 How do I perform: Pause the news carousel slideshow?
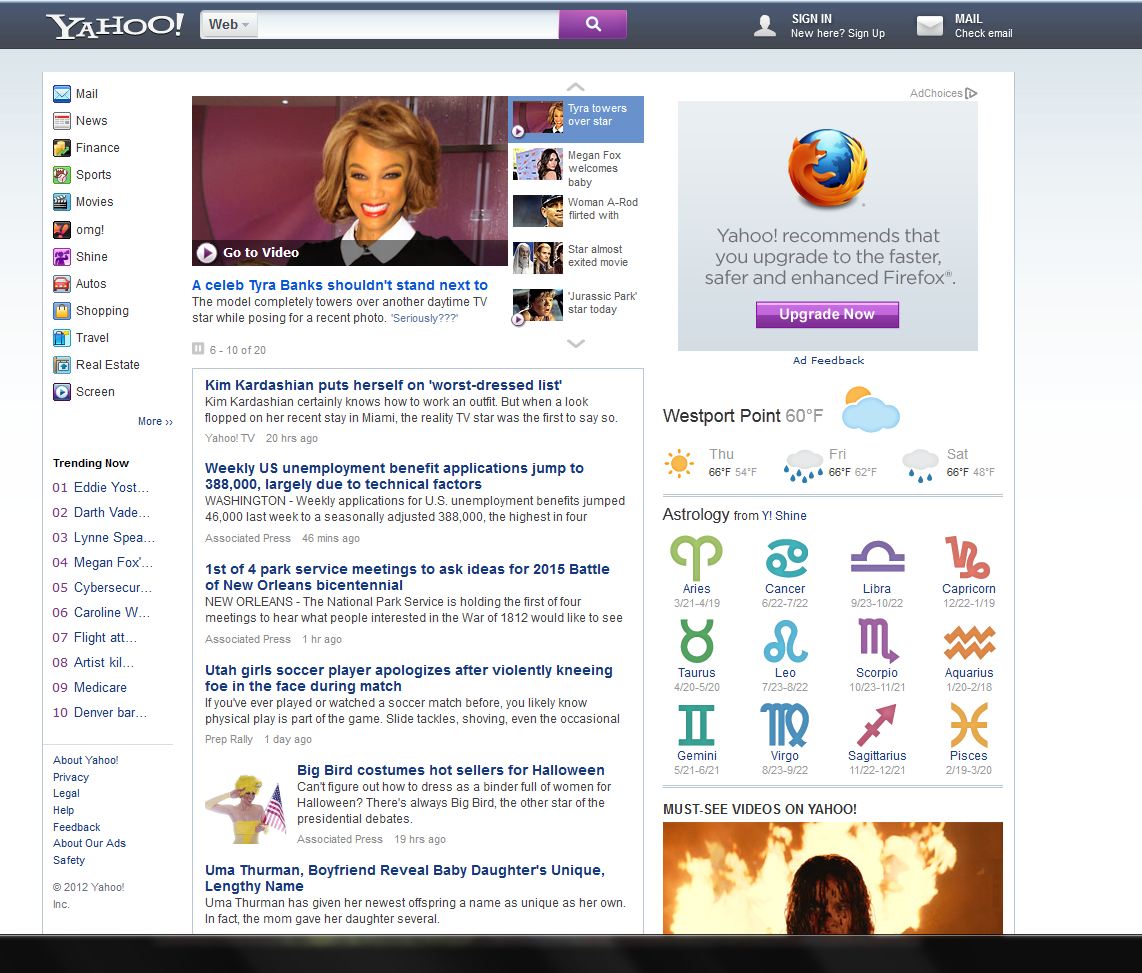coord(198,349)
